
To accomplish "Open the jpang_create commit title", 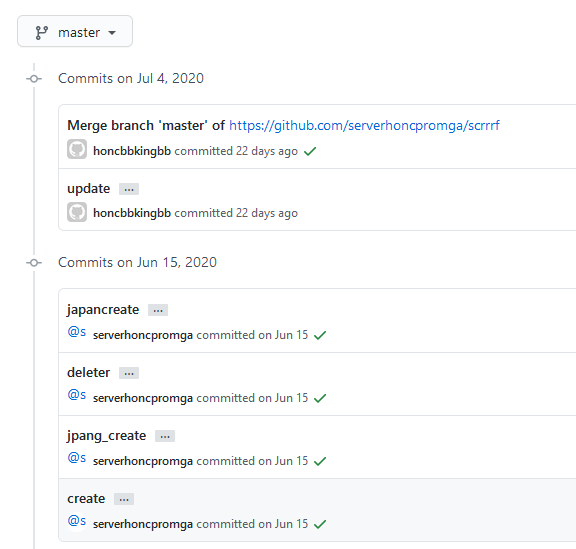I will click(107, 436).
